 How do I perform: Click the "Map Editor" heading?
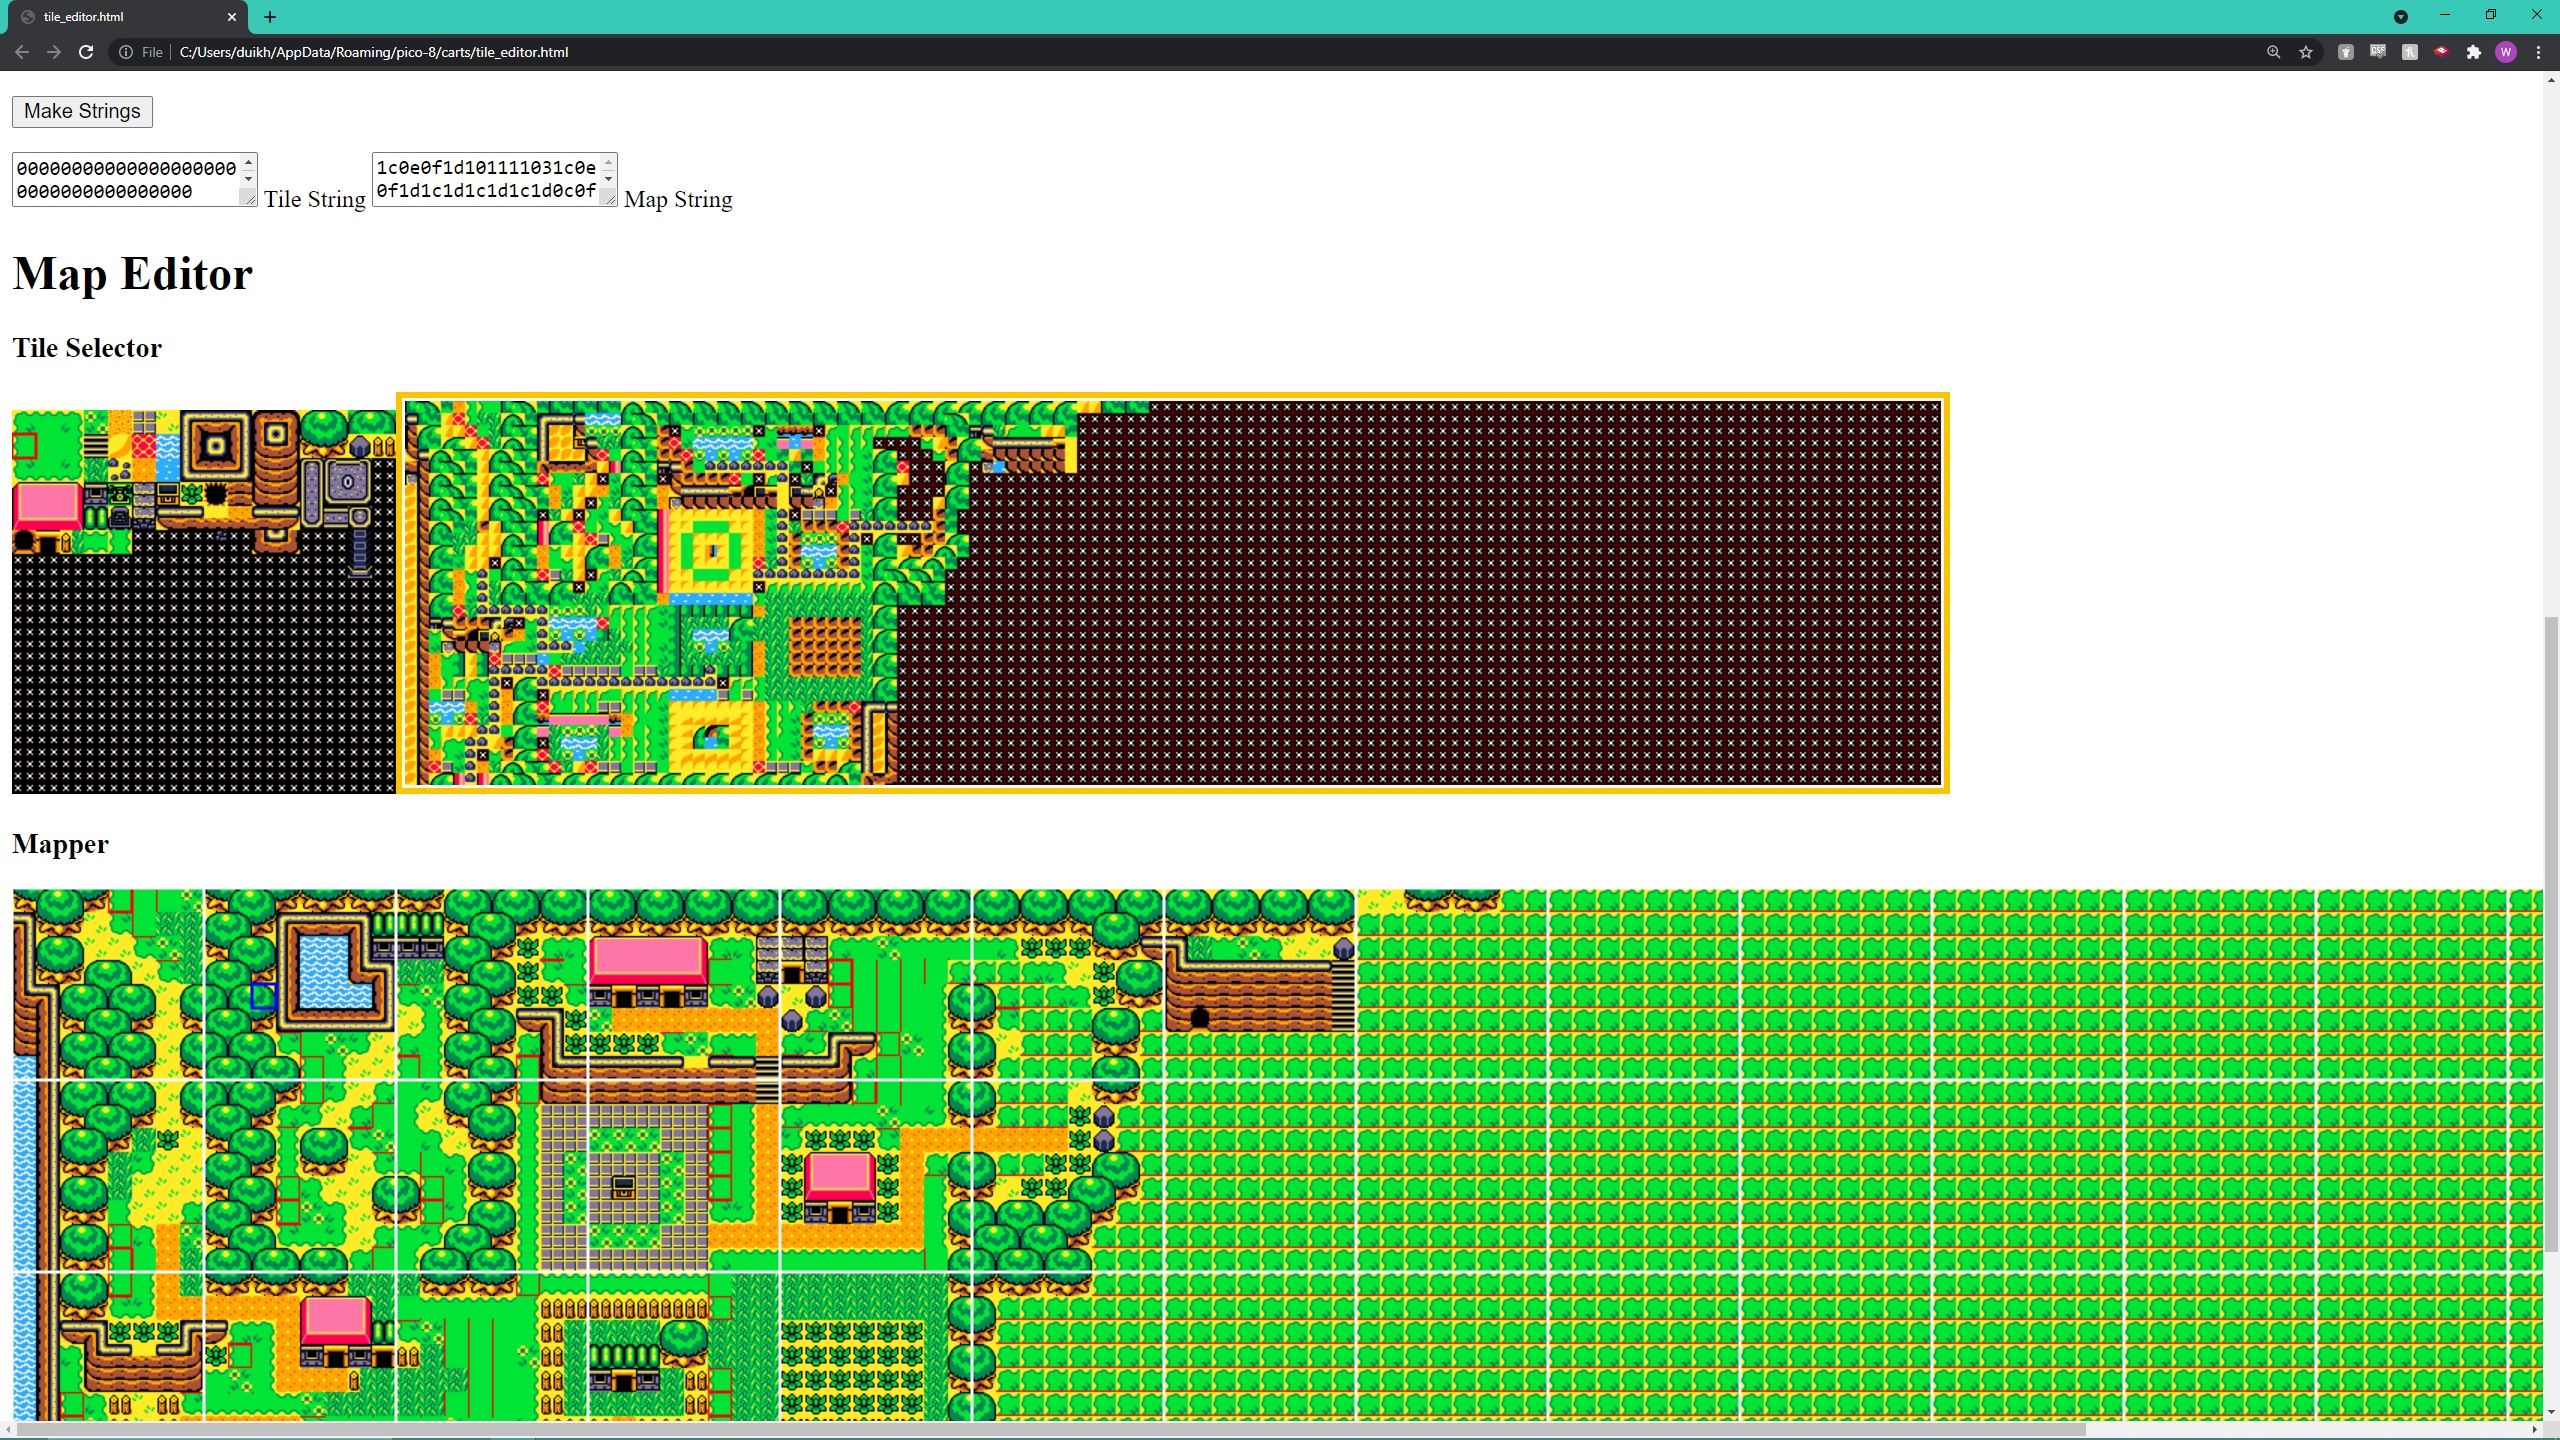pyautogui.click(x=133, y=274)
